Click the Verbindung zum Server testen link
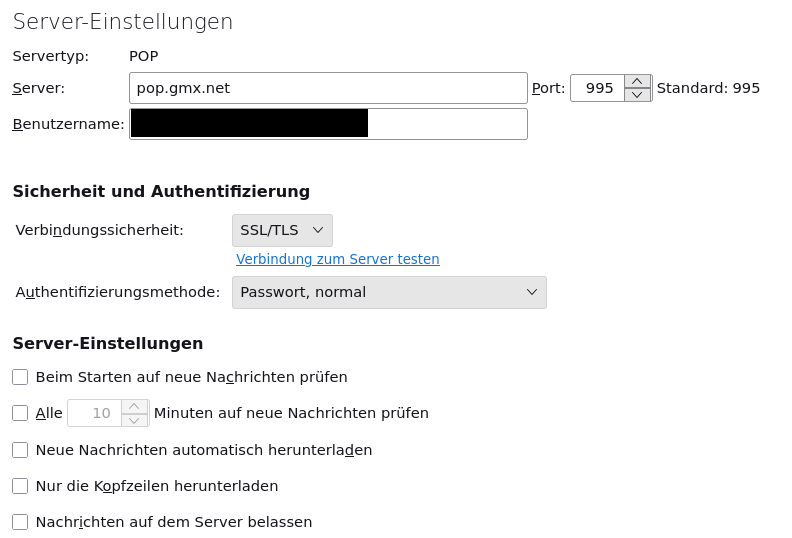The height and width of the screenshot is (538, 792). [x=338, y=259]
